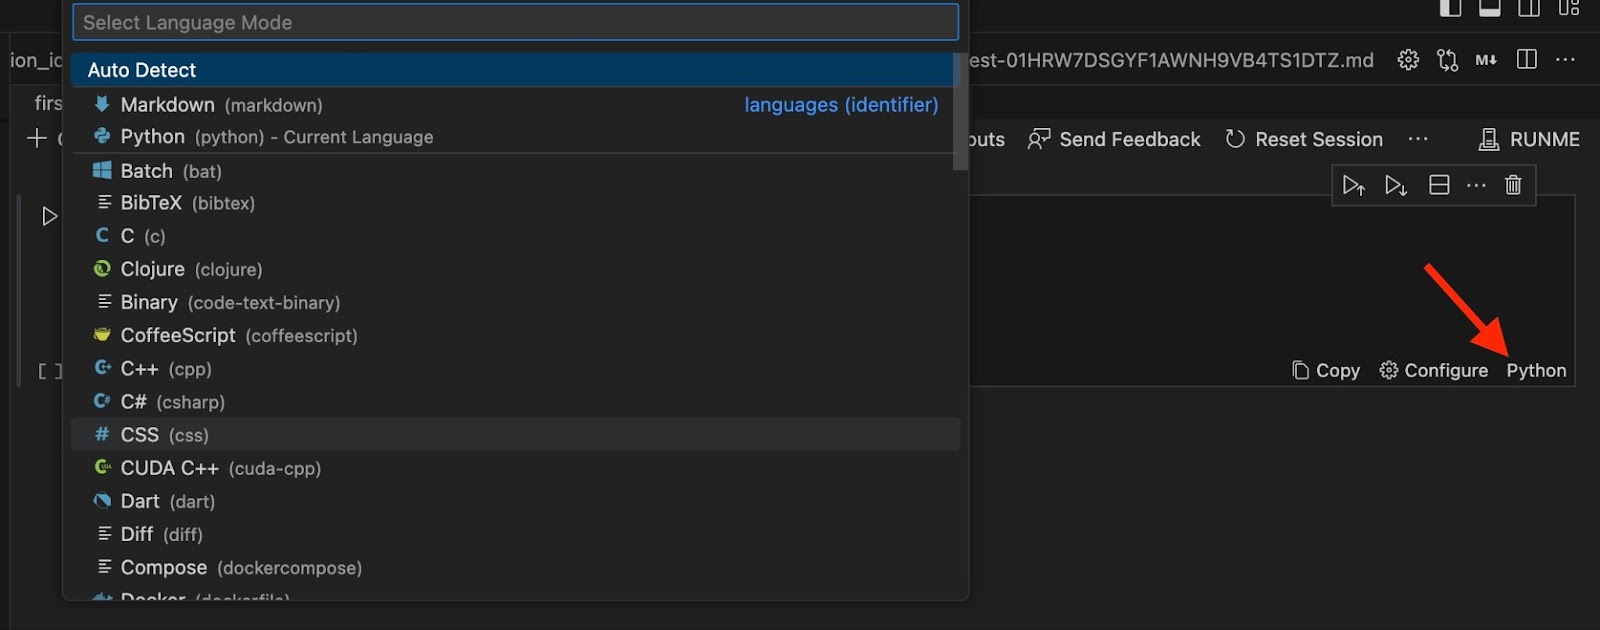Toggle the primary sidebar visibility
The height and width of the screenshot is (630, 1600).
[x=1450, y=8]
